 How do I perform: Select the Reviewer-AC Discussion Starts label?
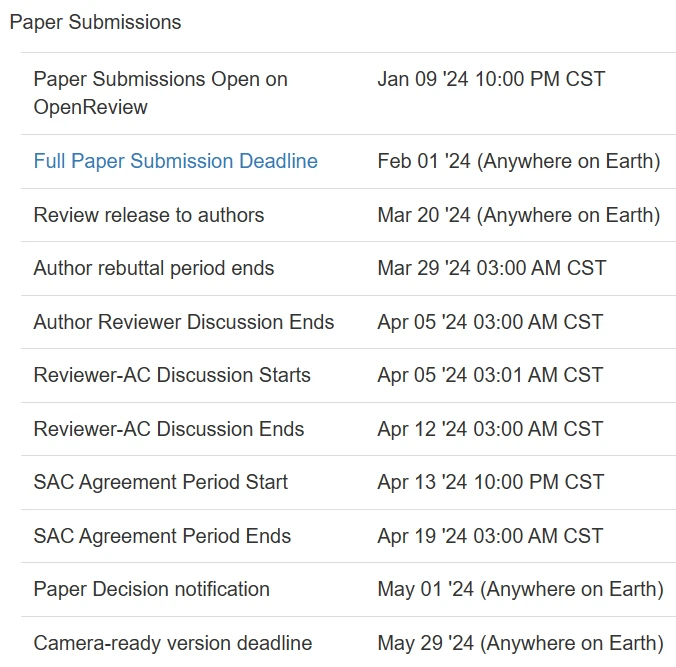[172, 375]
